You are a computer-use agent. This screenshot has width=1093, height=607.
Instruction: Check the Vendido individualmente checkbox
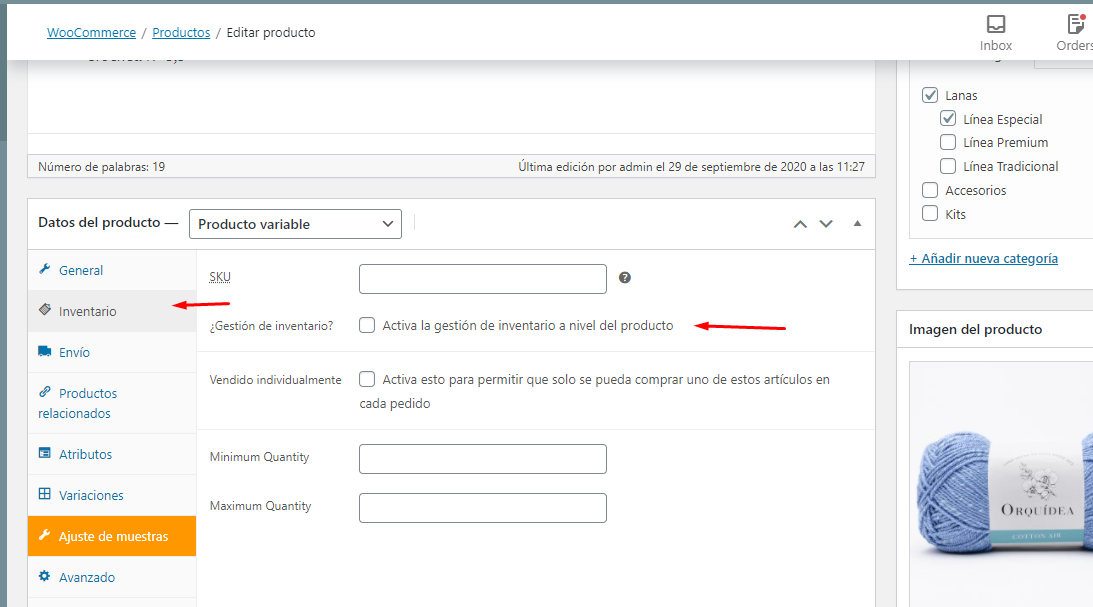(x=368, y=379)
